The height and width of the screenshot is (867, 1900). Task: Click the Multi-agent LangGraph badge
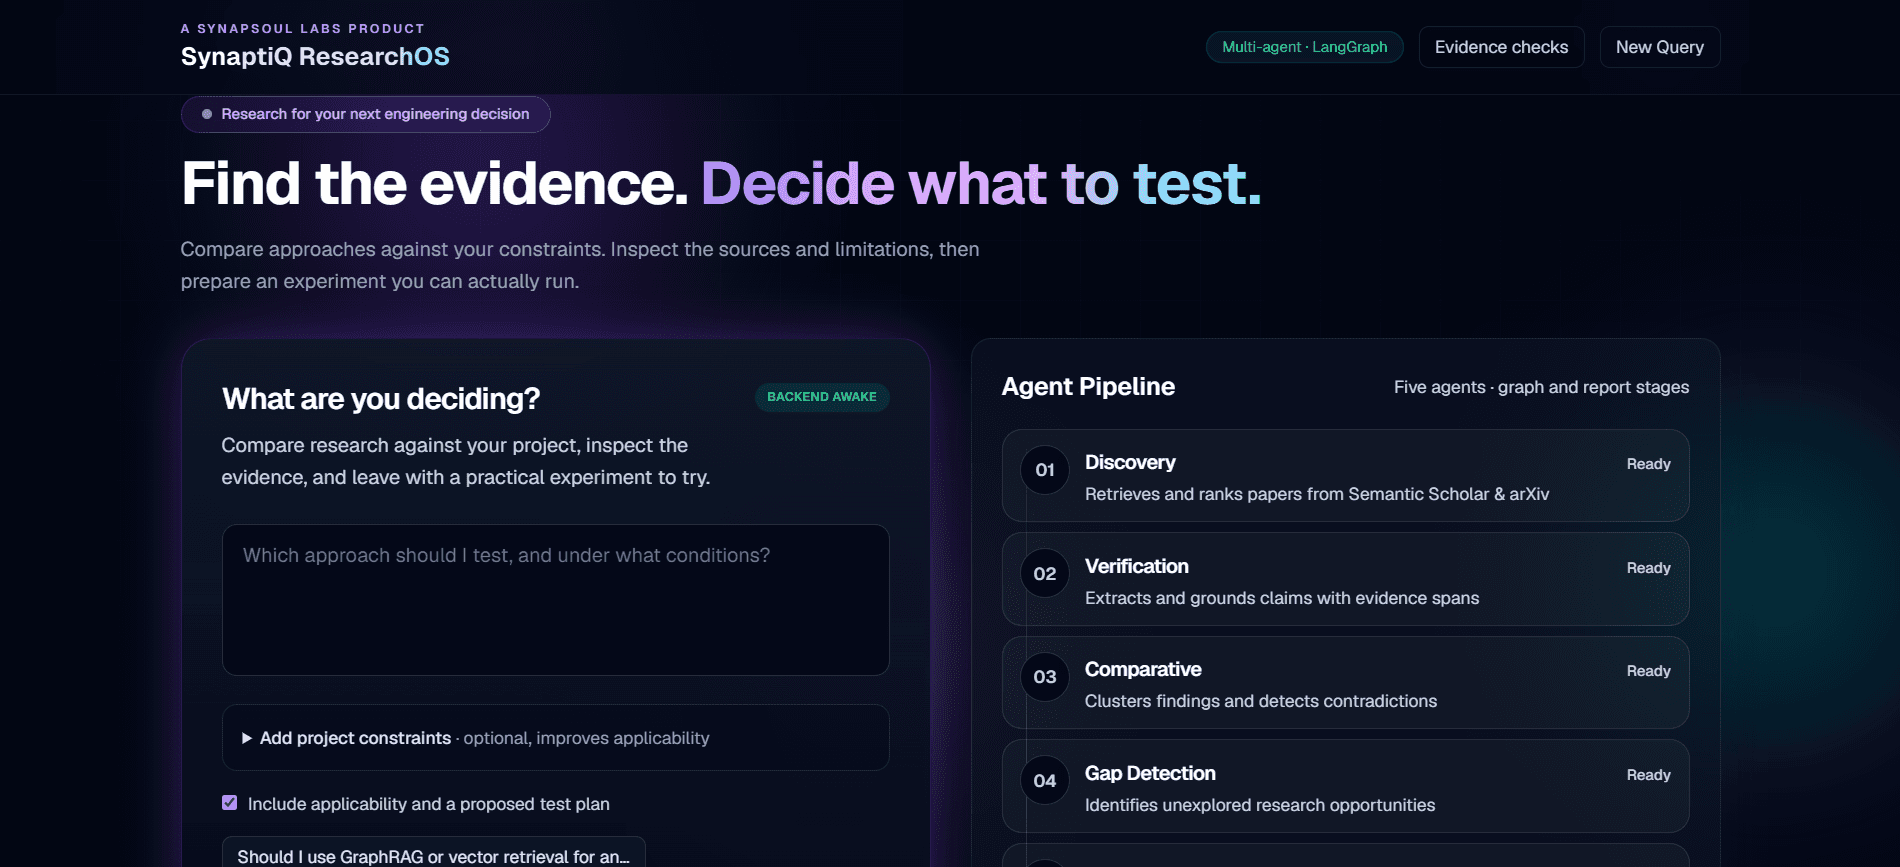pos(1305,47)
